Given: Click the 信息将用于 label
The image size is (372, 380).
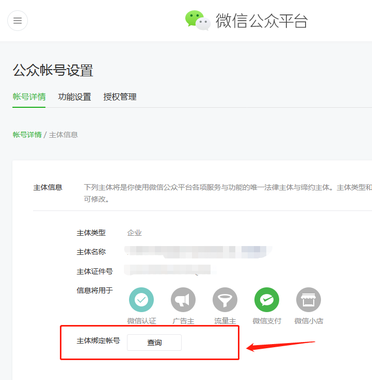Looking at the screenshot, I should (95, 290).
